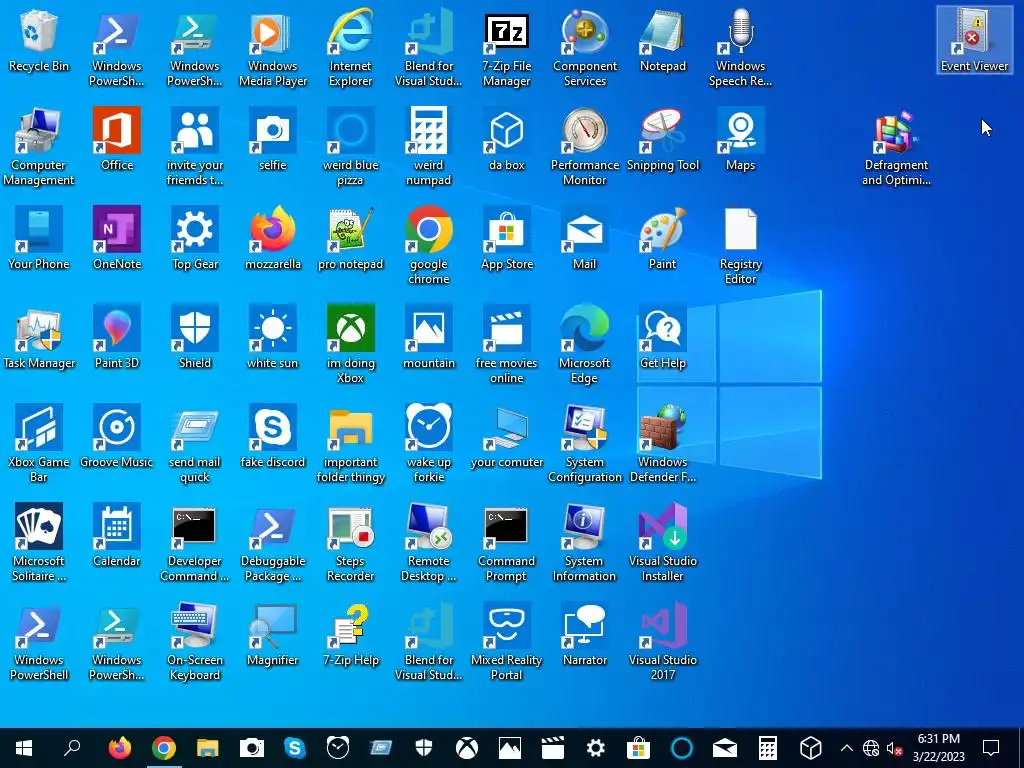The image size is (1024, 768).
Task: Click Visual Studio Installer icon
Action: 663,543
